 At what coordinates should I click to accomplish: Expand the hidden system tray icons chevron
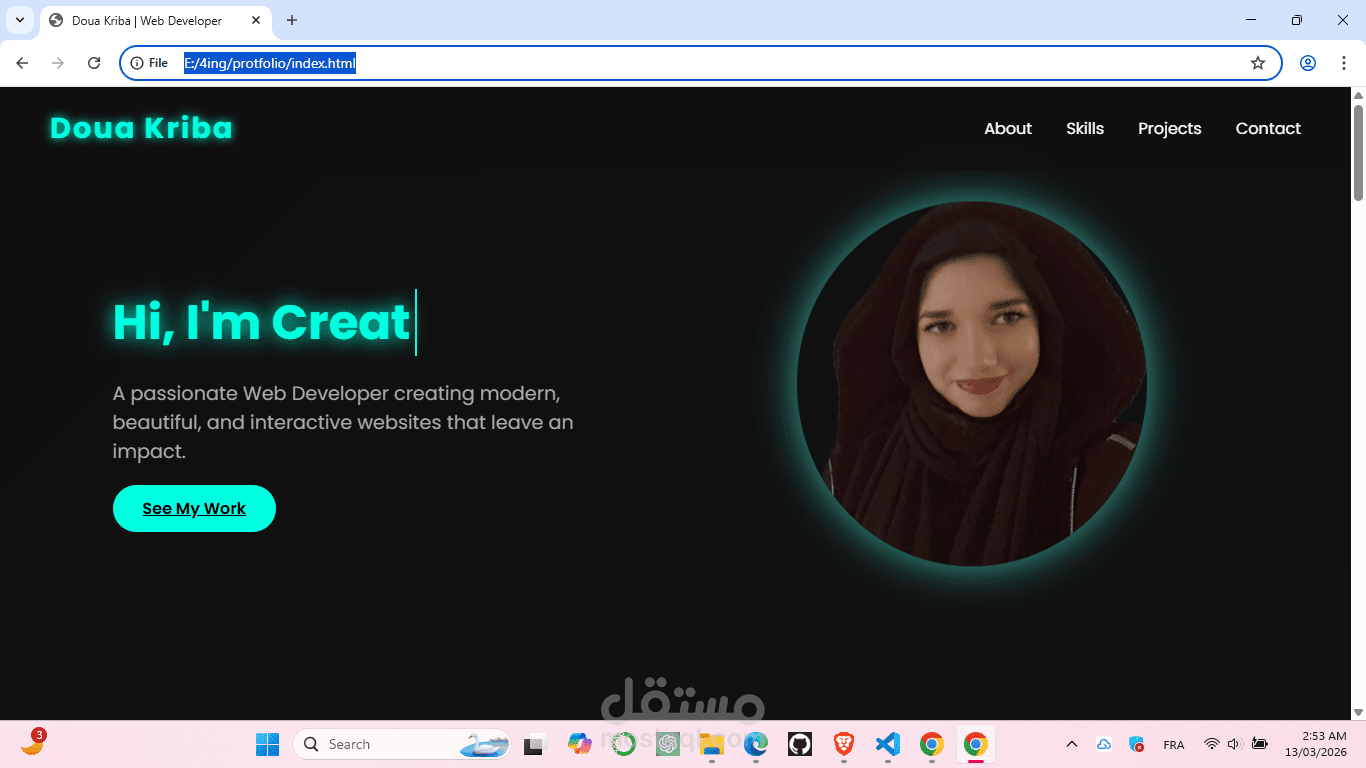click(x=1072, y=744)
